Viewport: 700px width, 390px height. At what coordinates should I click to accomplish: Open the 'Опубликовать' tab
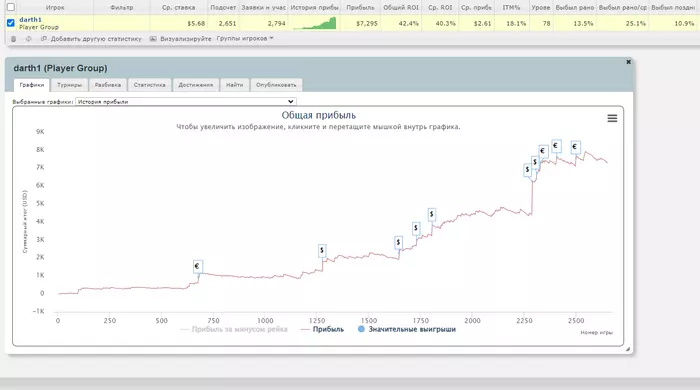coord(276,85)
